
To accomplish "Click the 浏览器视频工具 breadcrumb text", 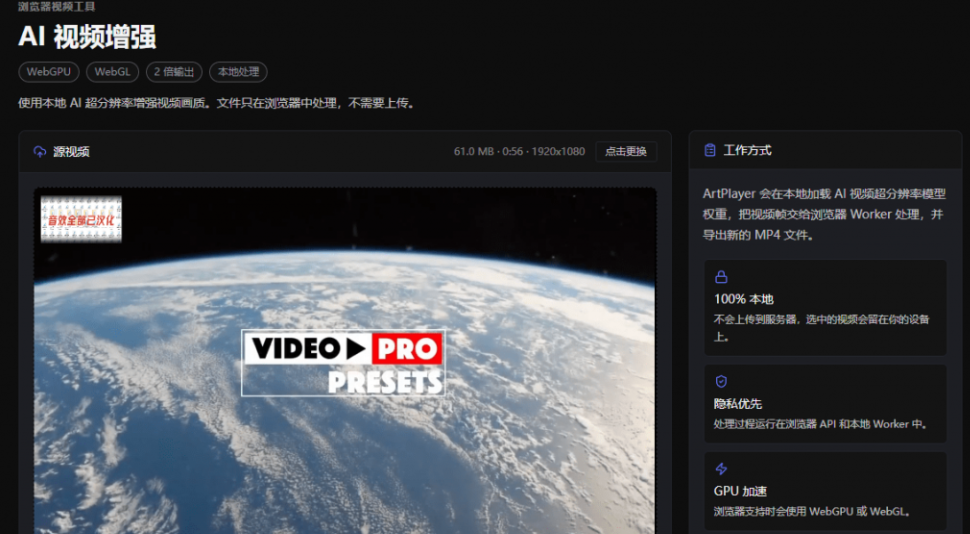I will pyautogui.click(x=56, y=6).
